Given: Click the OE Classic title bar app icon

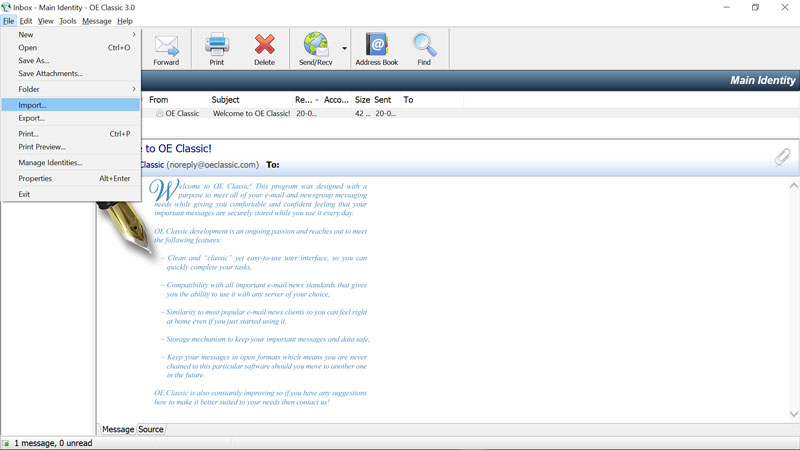Looking at the screenshot, I should point(6,7).
